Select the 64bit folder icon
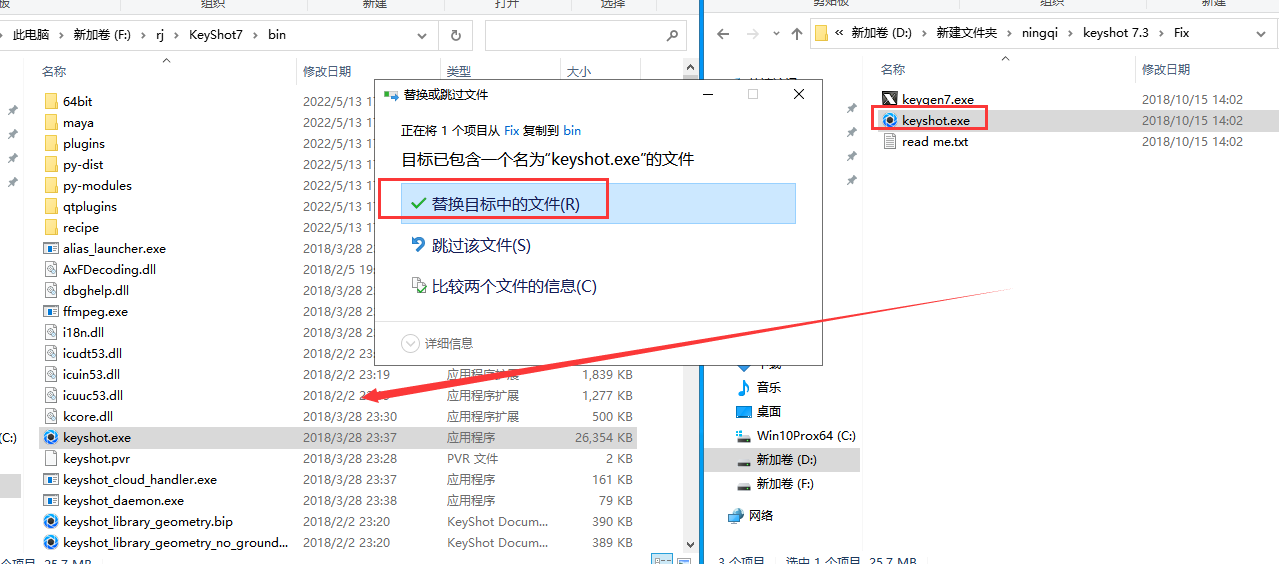The image size is (1279, 564). pos(52,101)
